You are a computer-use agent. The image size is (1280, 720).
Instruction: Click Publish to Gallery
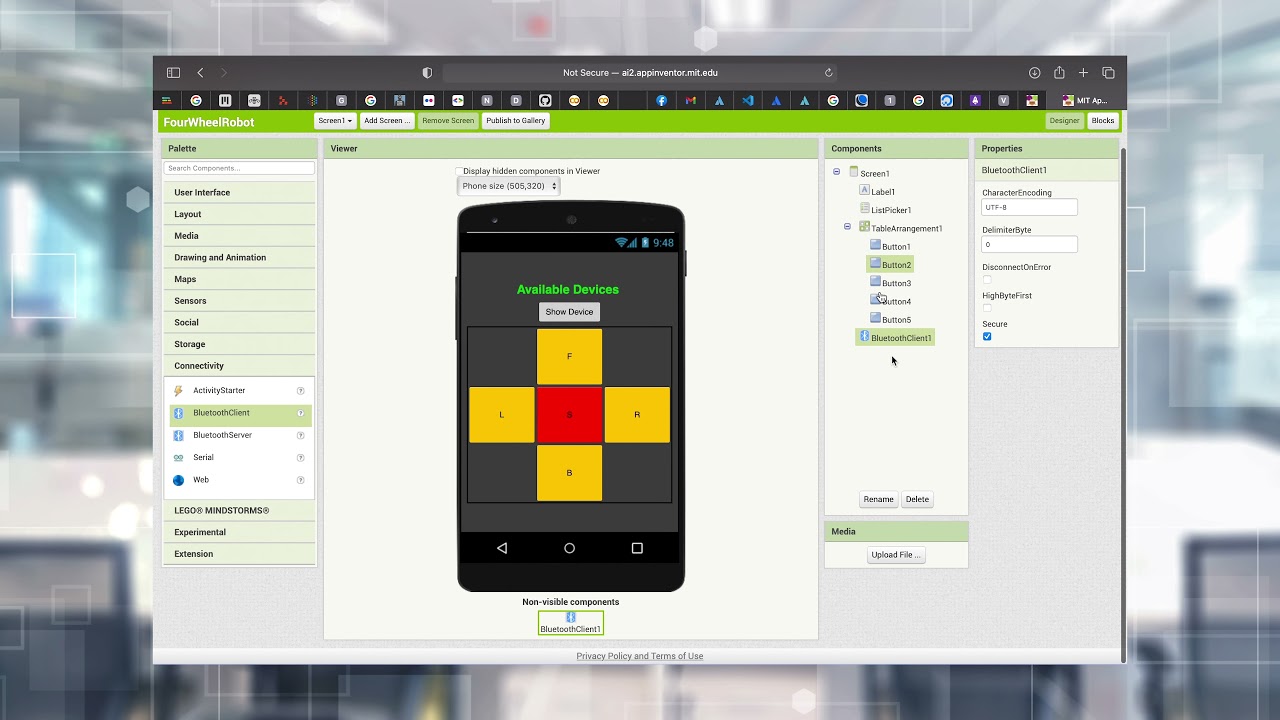coord(516,121)
